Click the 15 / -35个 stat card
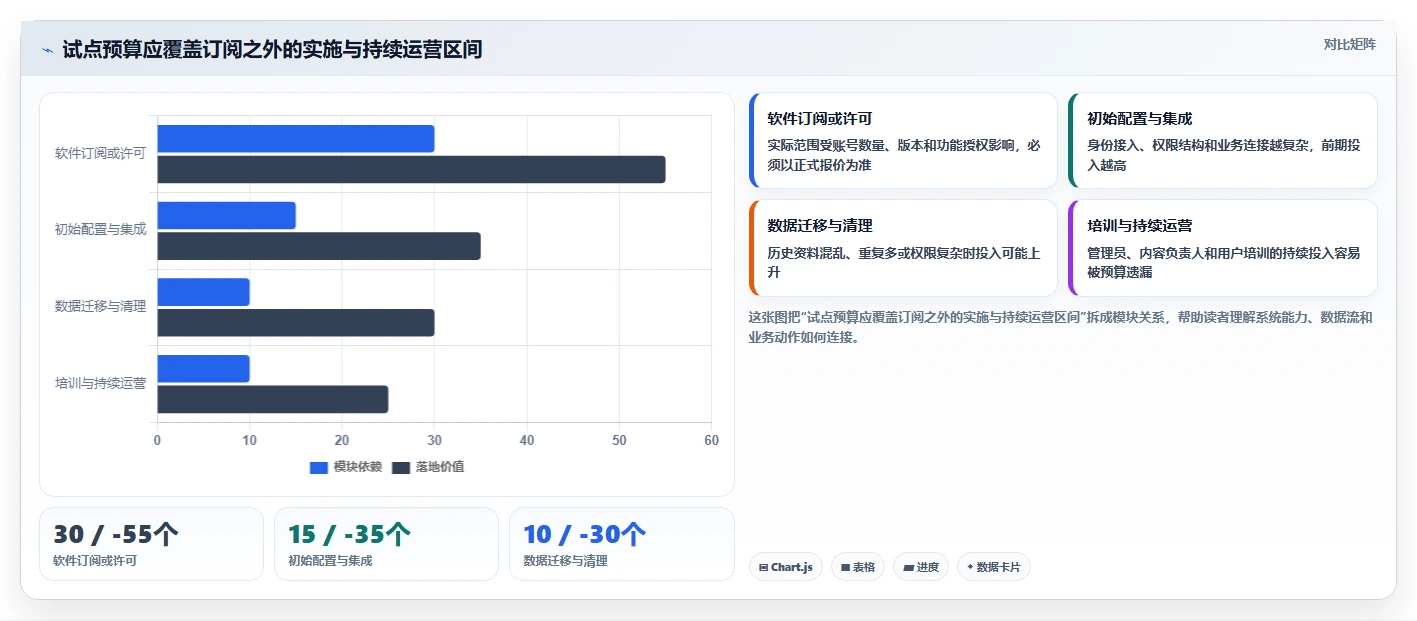This screenshot has width=1417, height=621. point(386,544)
